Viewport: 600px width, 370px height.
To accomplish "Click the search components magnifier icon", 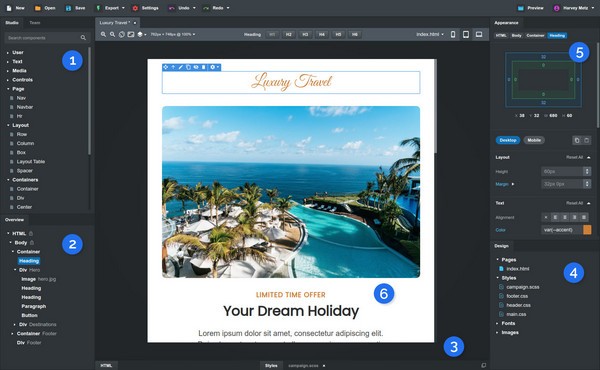I will click(x=83, y=37).
